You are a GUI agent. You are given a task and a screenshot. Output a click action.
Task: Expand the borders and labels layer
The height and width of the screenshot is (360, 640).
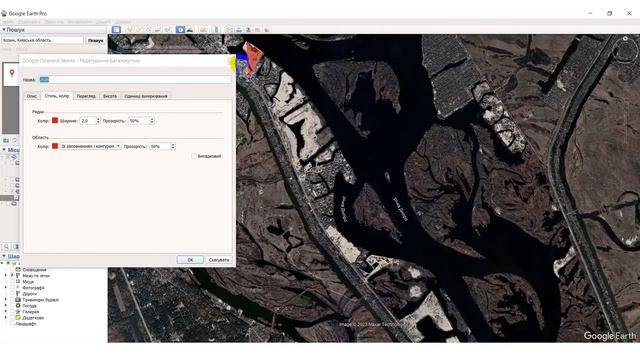[x=6, y=276]
